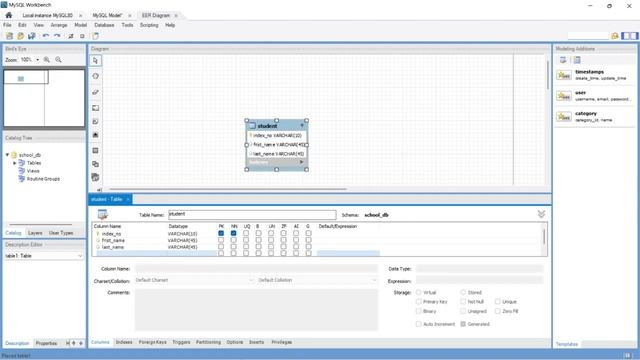Expand Indexes section in student table
640x360 pixels.
pyautogui.click(x=302, y=162)
